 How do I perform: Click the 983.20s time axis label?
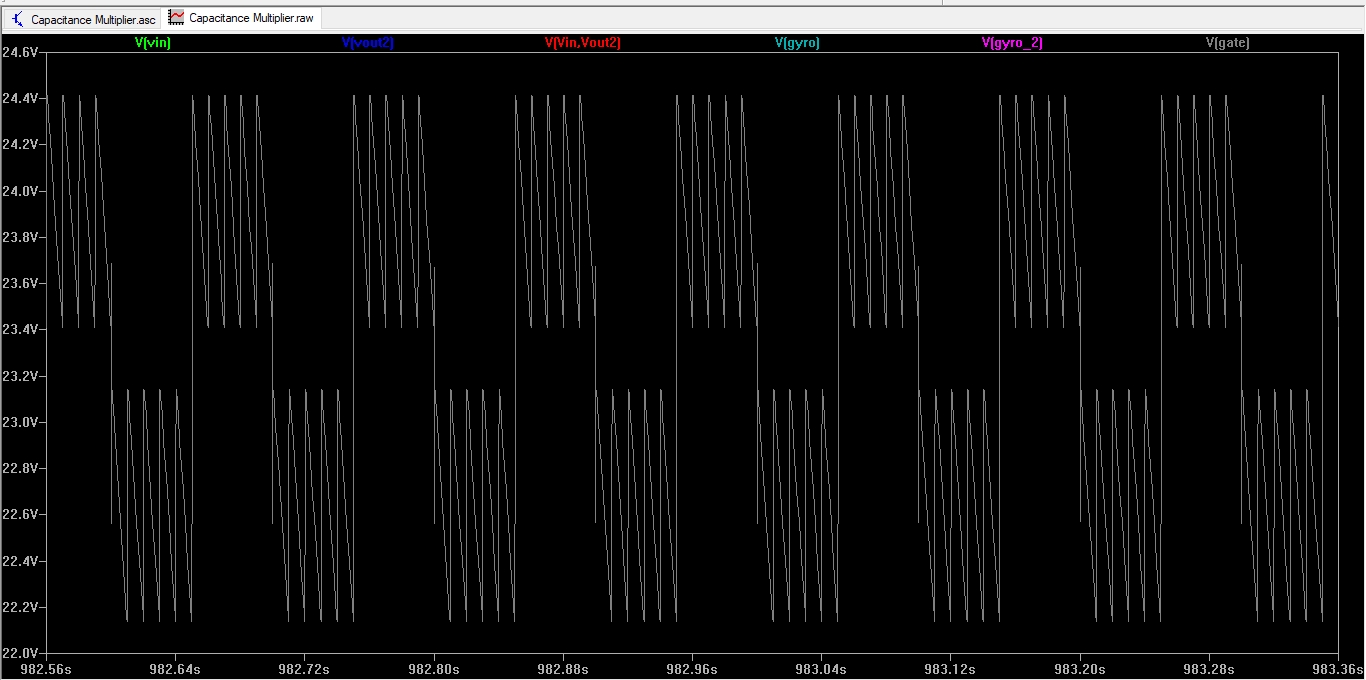click(x=1080, y=667)
